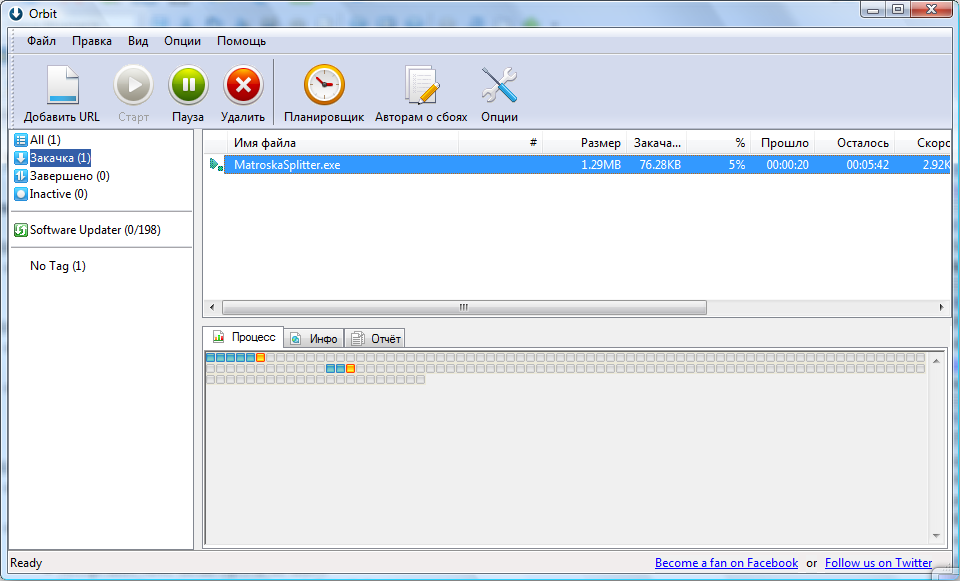Open Авторам о сбоях bug report

[x=421, y=85]
